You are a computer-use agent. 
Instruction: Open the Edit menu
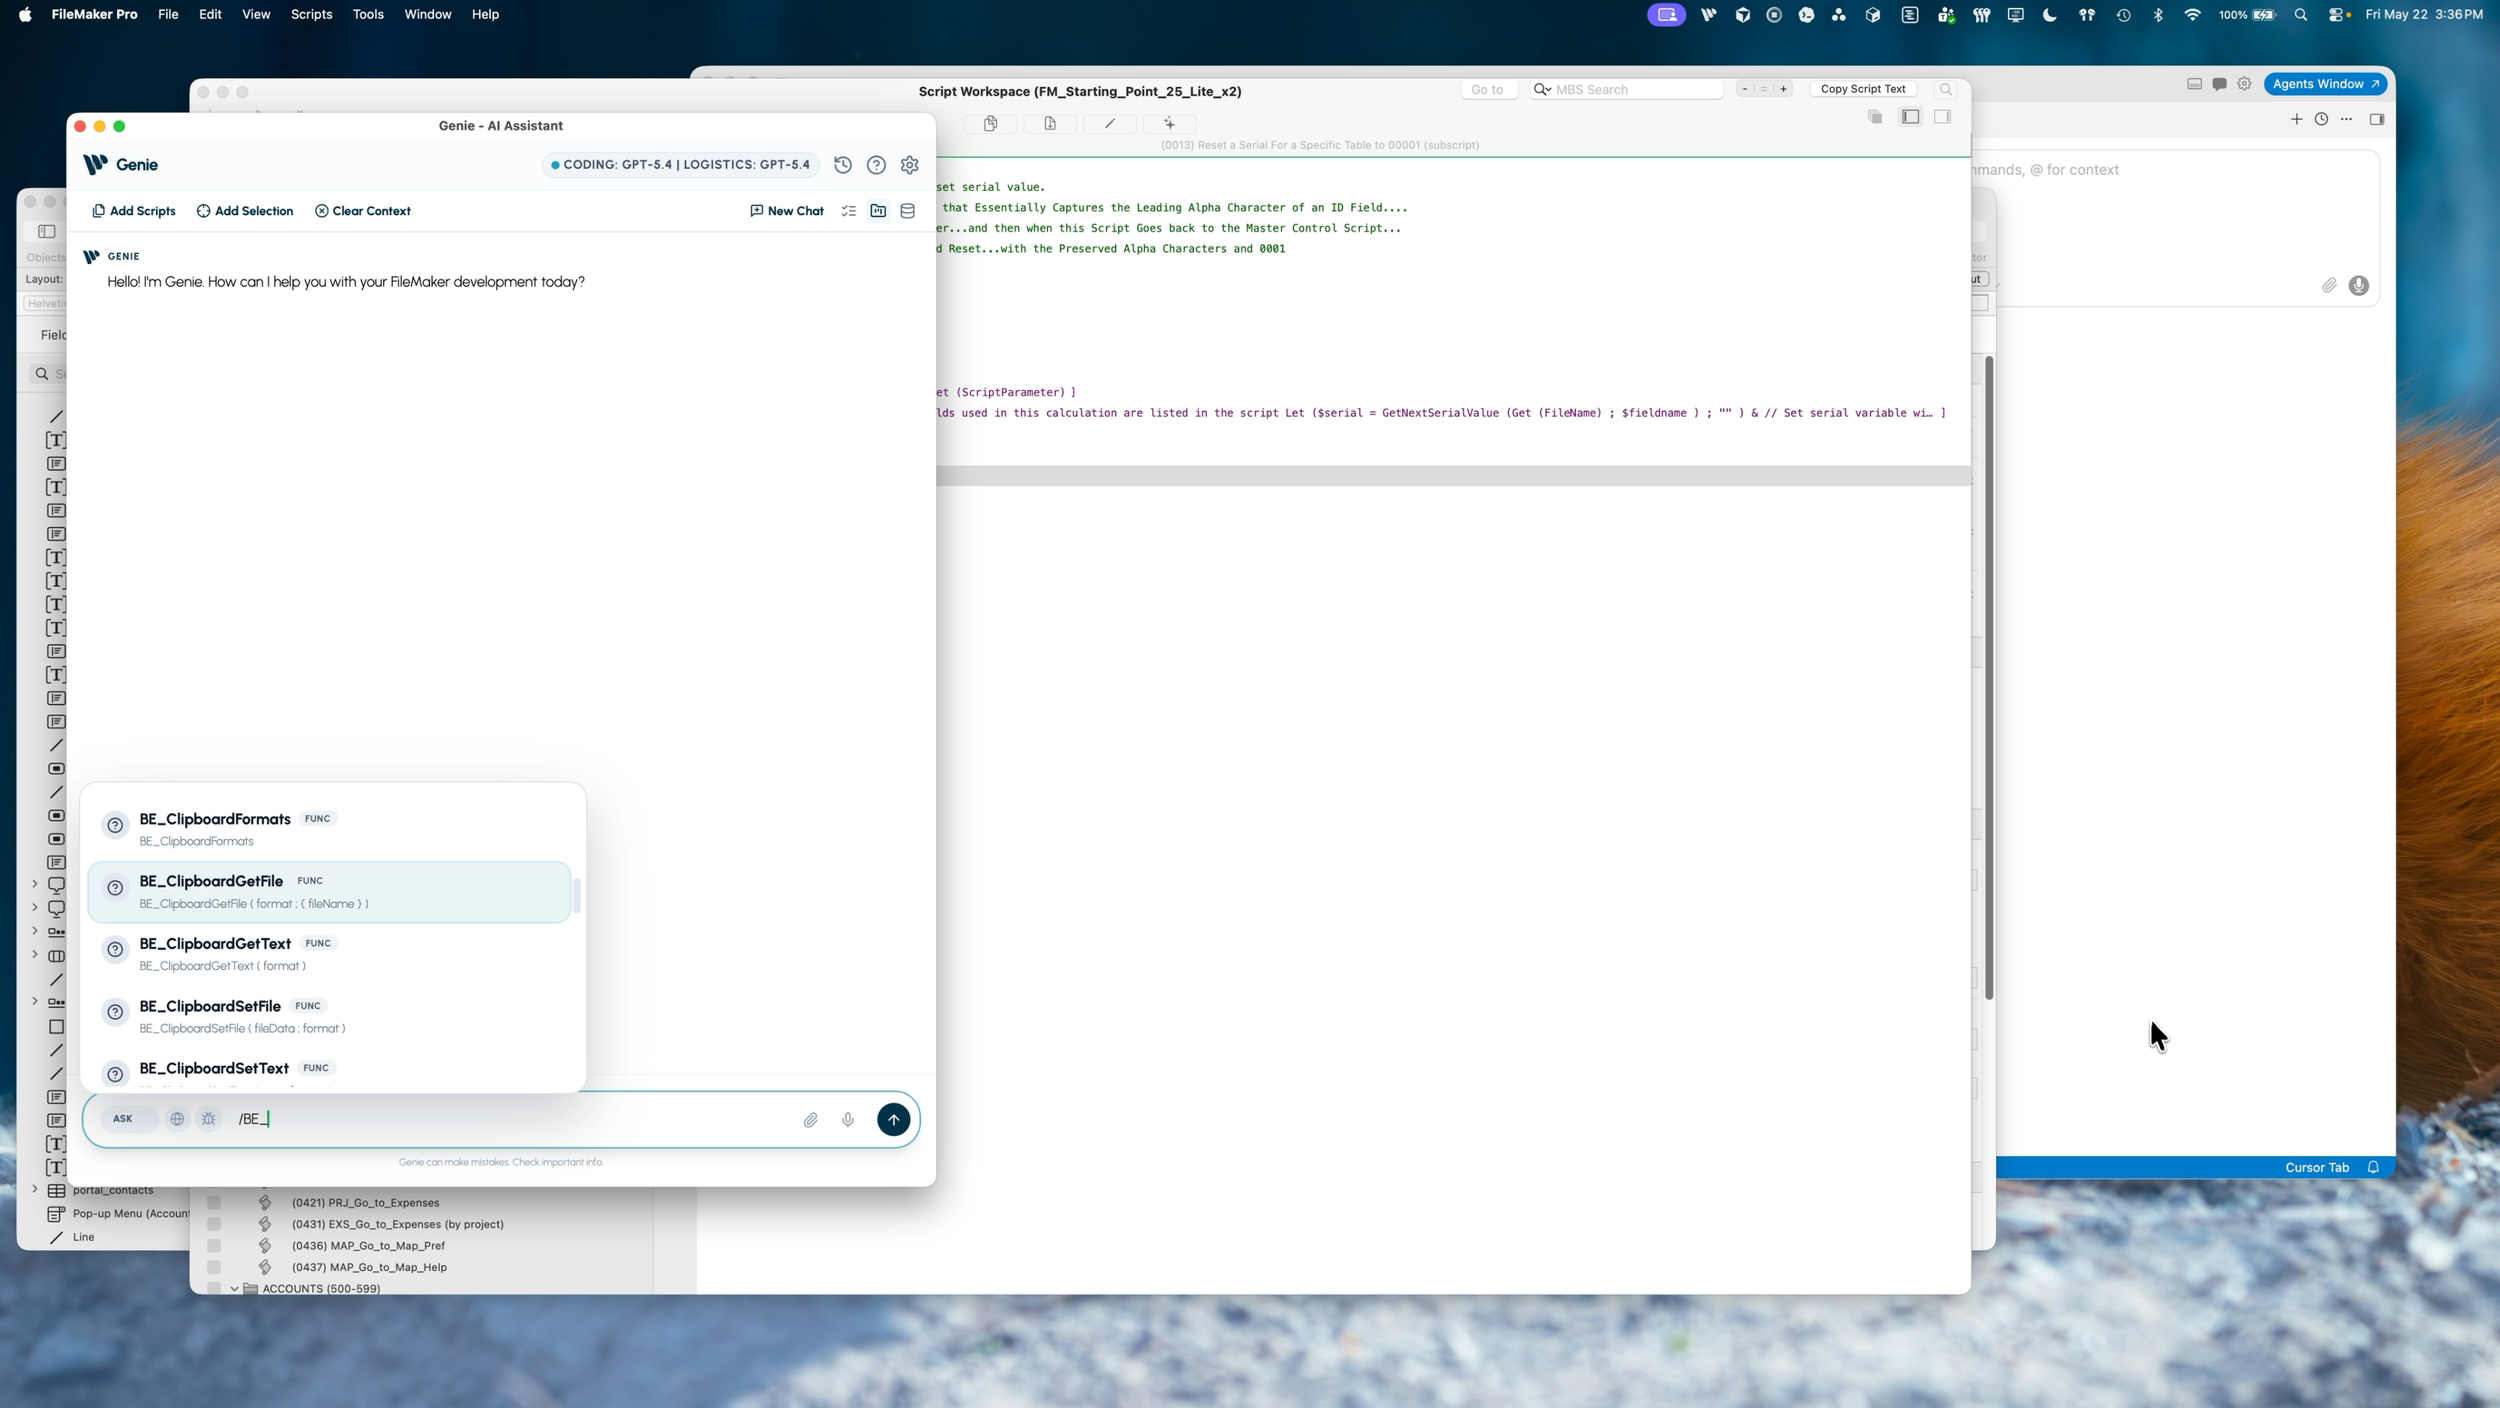click(210, 14)
